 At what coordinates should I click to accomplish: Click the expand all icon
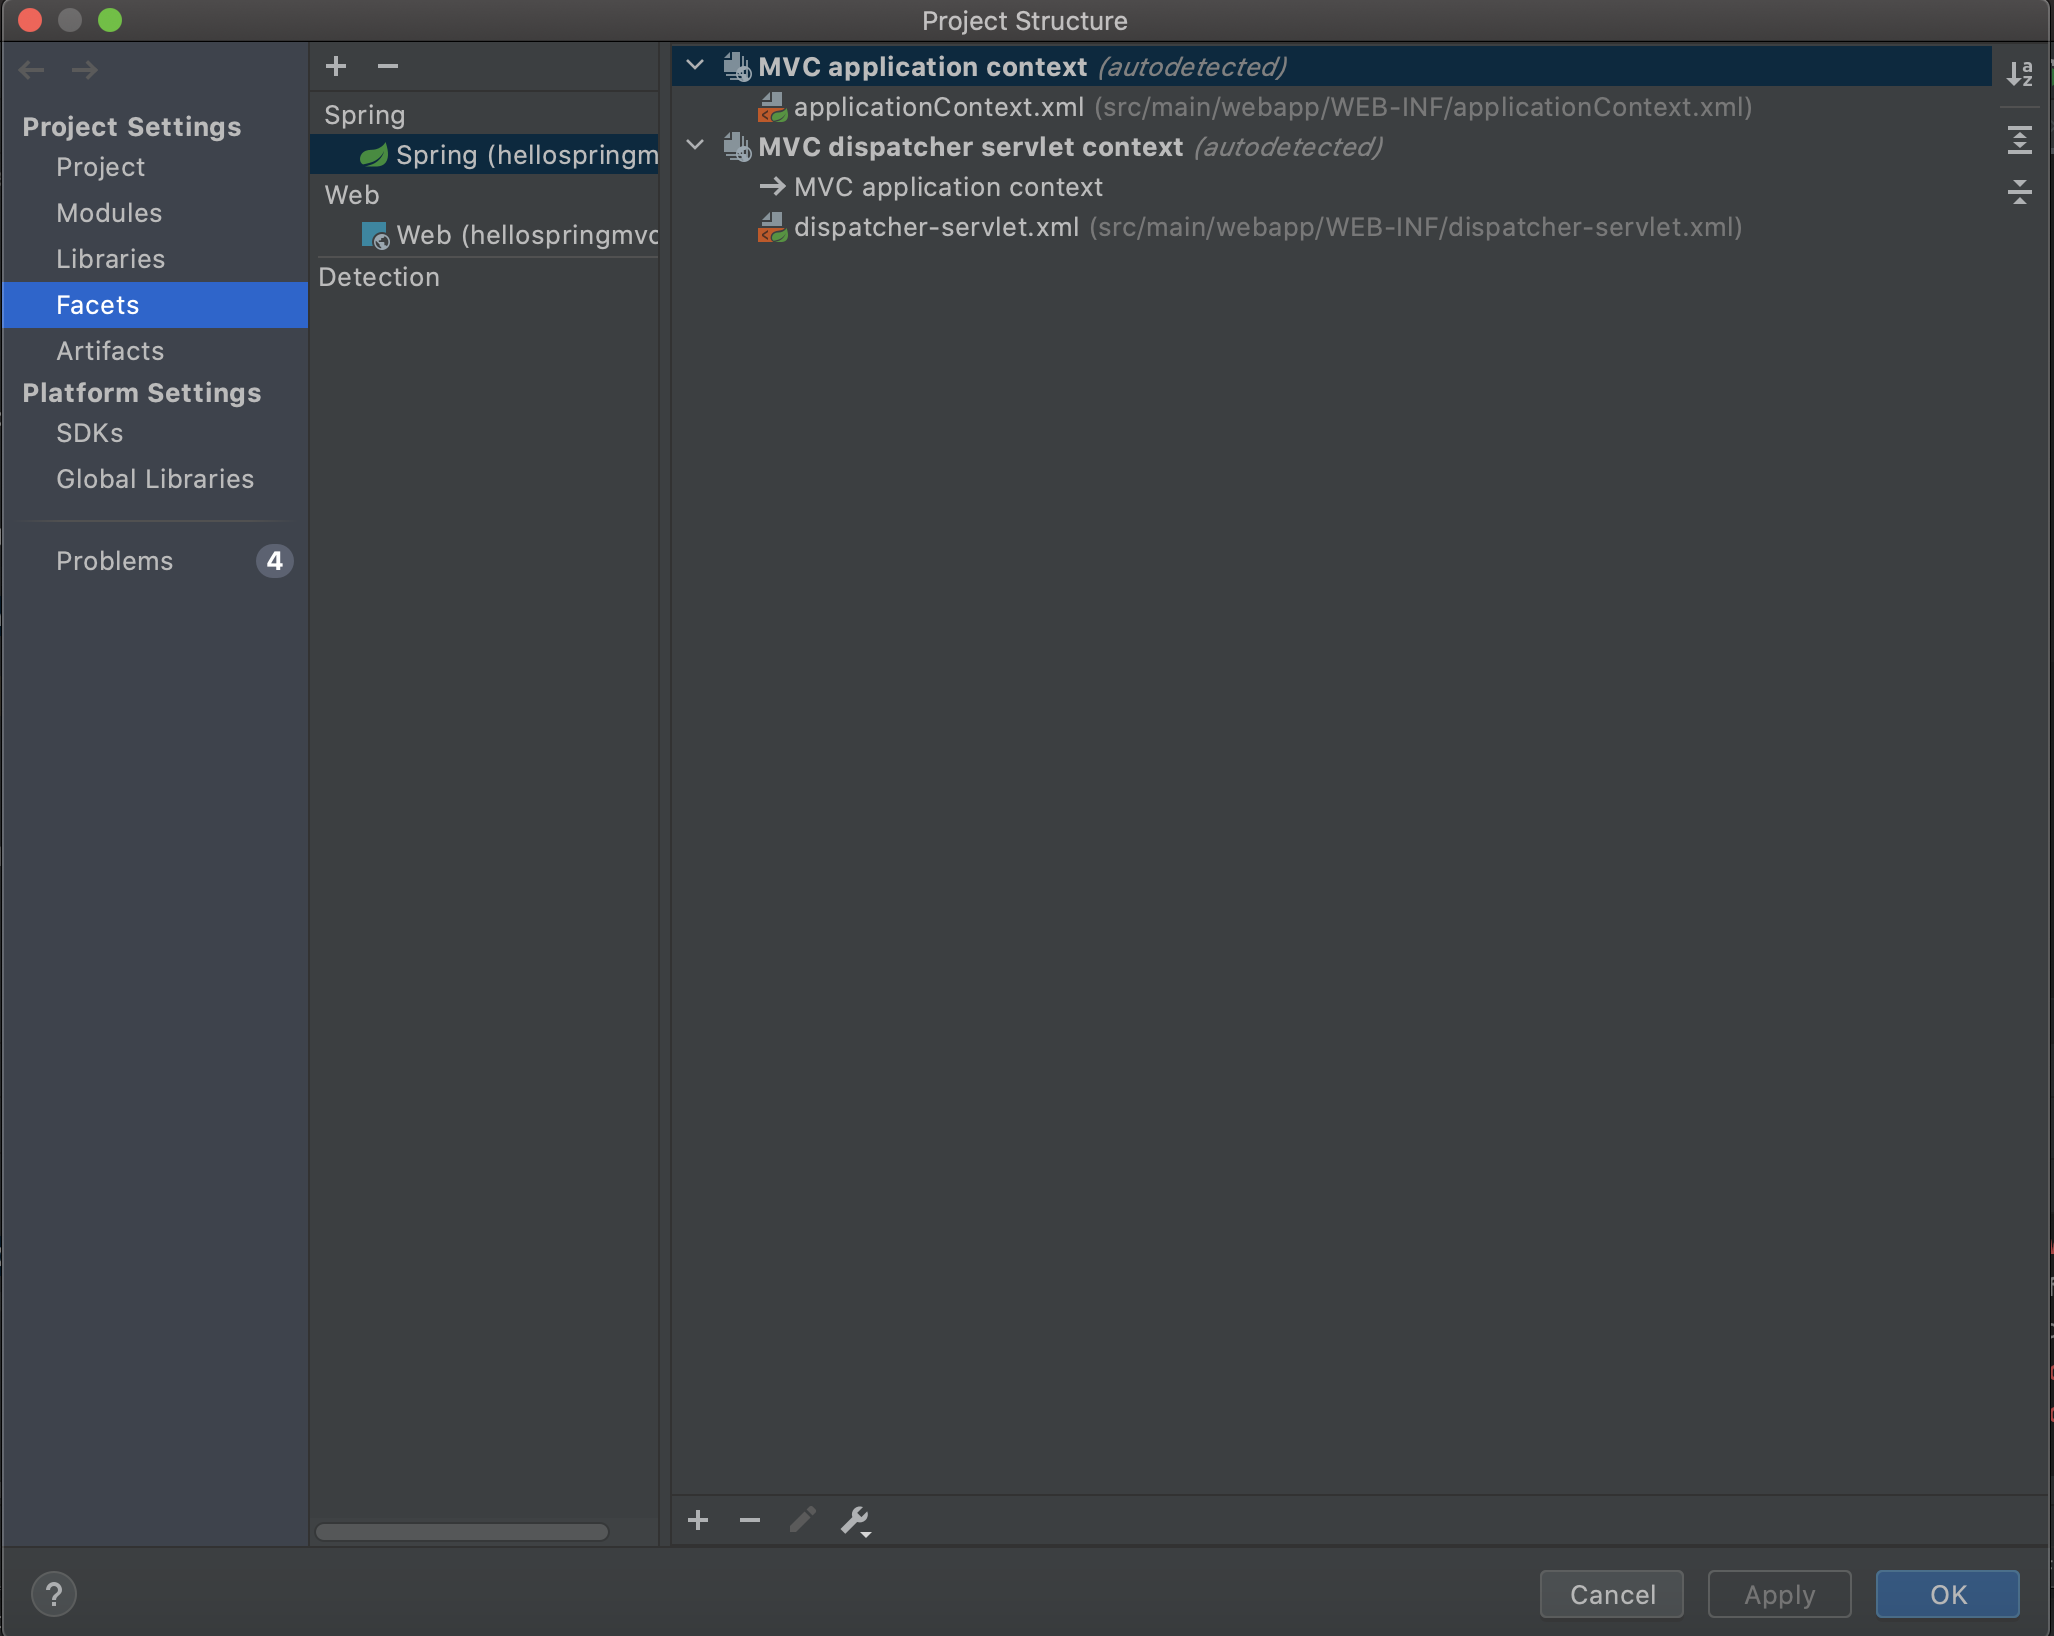point(2019,140)
